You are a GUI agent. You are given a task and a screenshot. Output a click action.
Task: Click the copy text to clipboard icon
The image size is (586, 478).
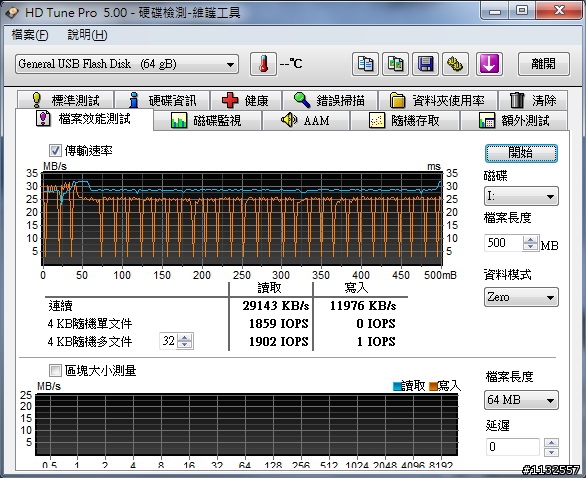coord(365,64)
